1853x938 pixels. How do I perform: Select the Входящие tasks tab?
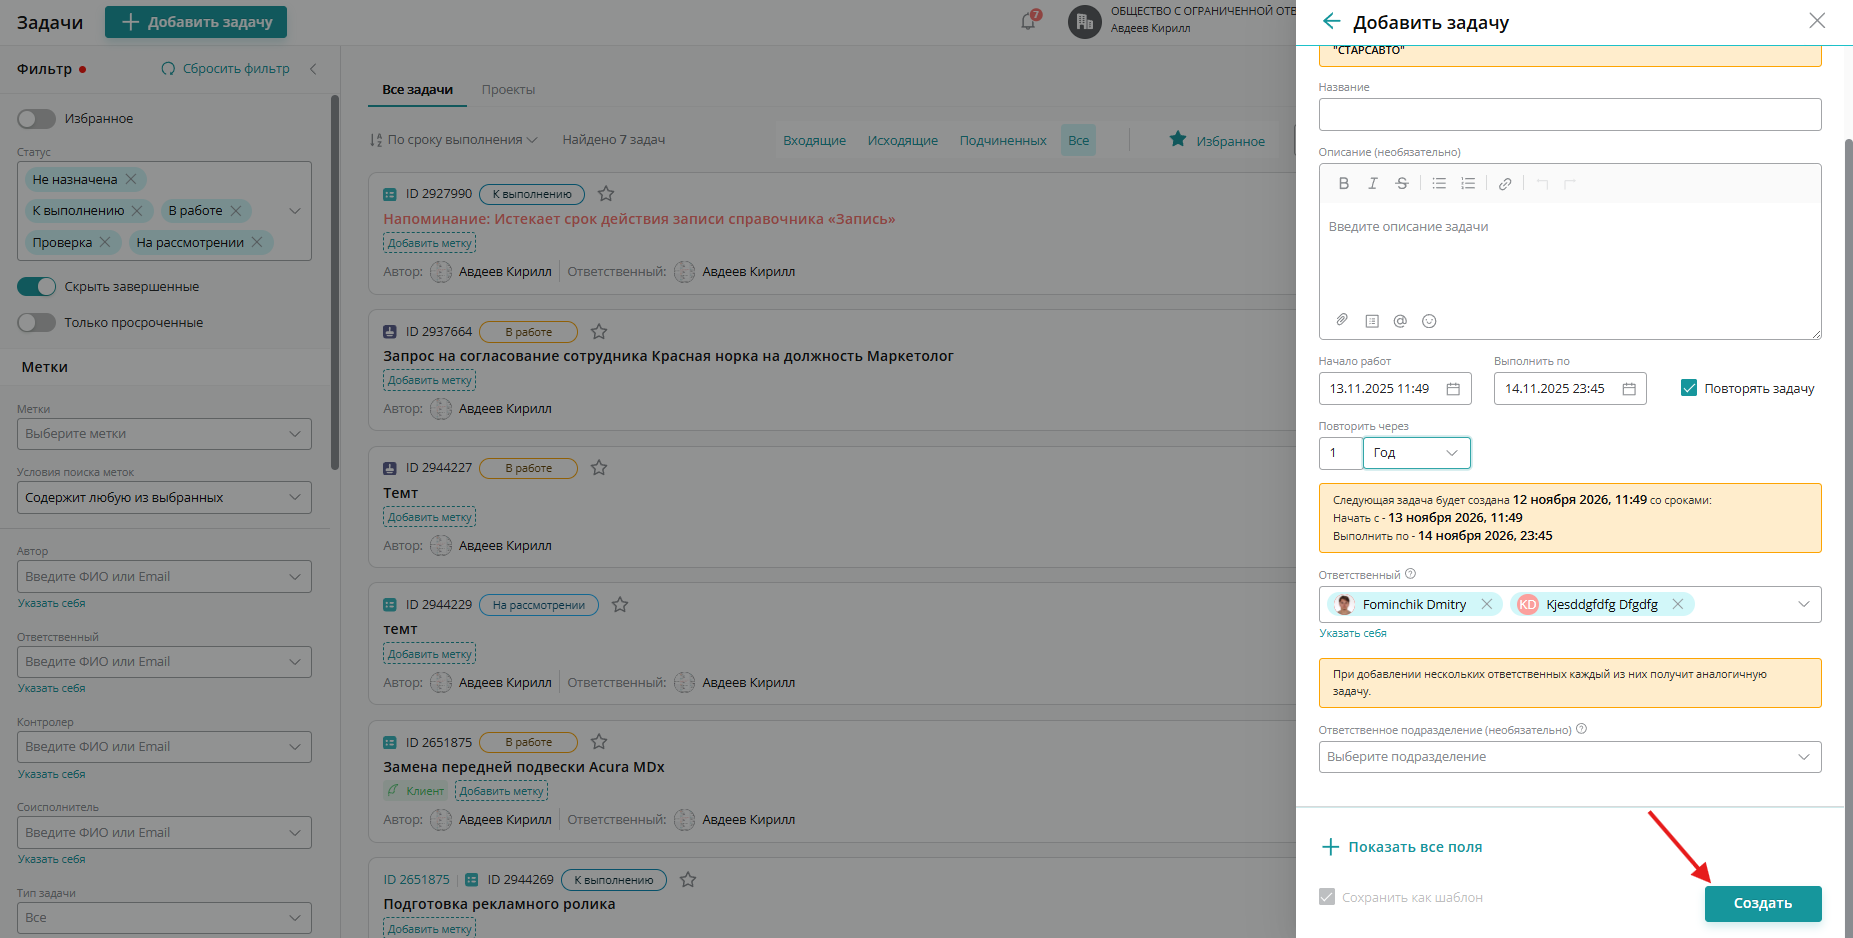click(x=814, y=141)
